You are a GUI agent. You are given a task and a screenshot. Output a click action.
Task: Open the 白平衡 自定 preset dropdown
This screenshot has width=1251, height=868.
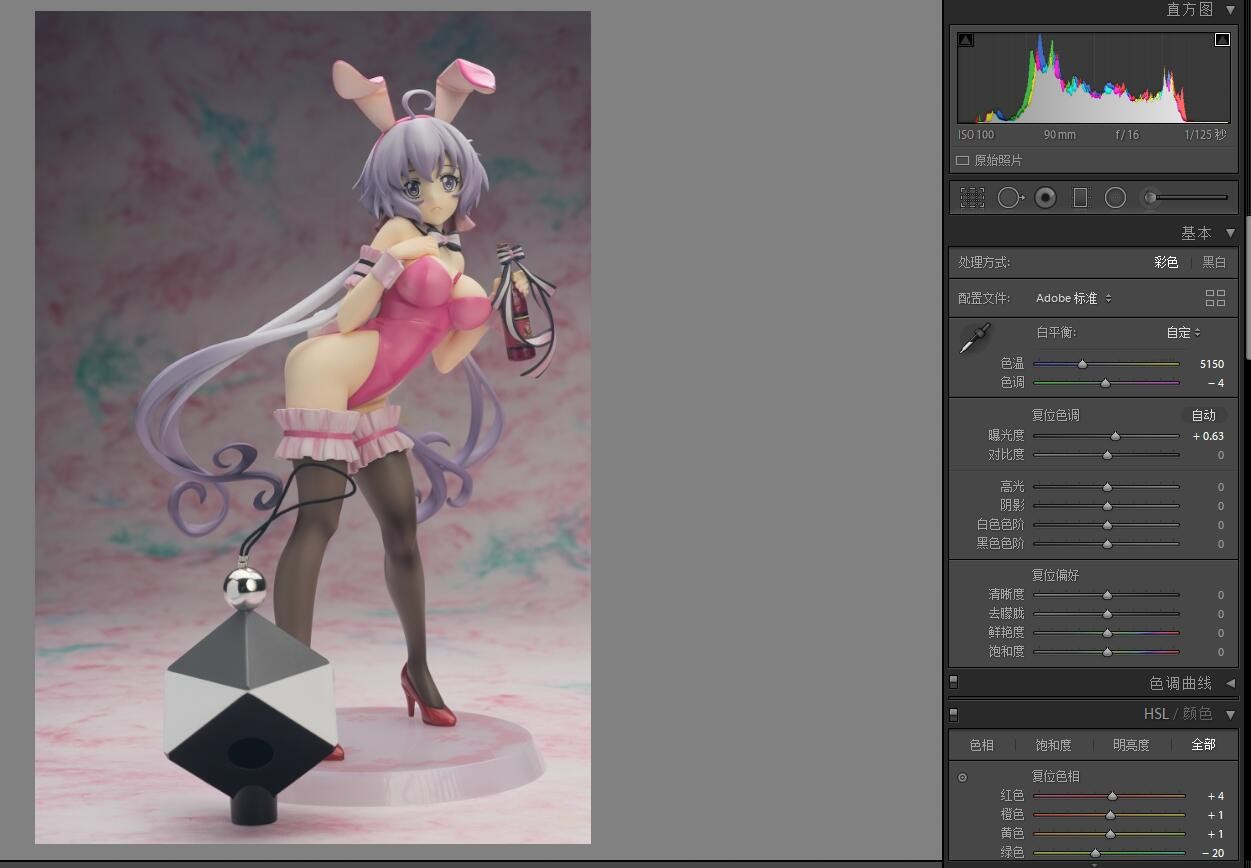pos(1183,333)
